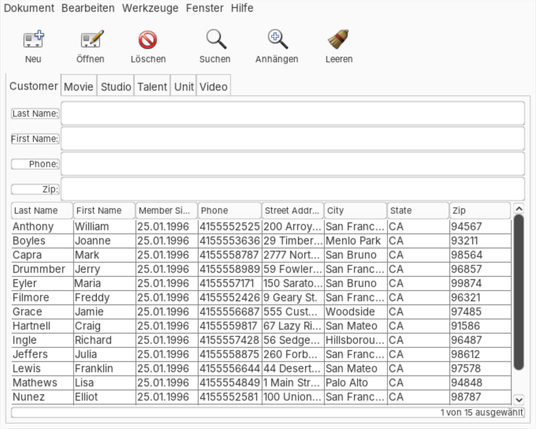Click the Anhängen append search icon
Viewport: 536px width, 429px height.
coord(277,39)
